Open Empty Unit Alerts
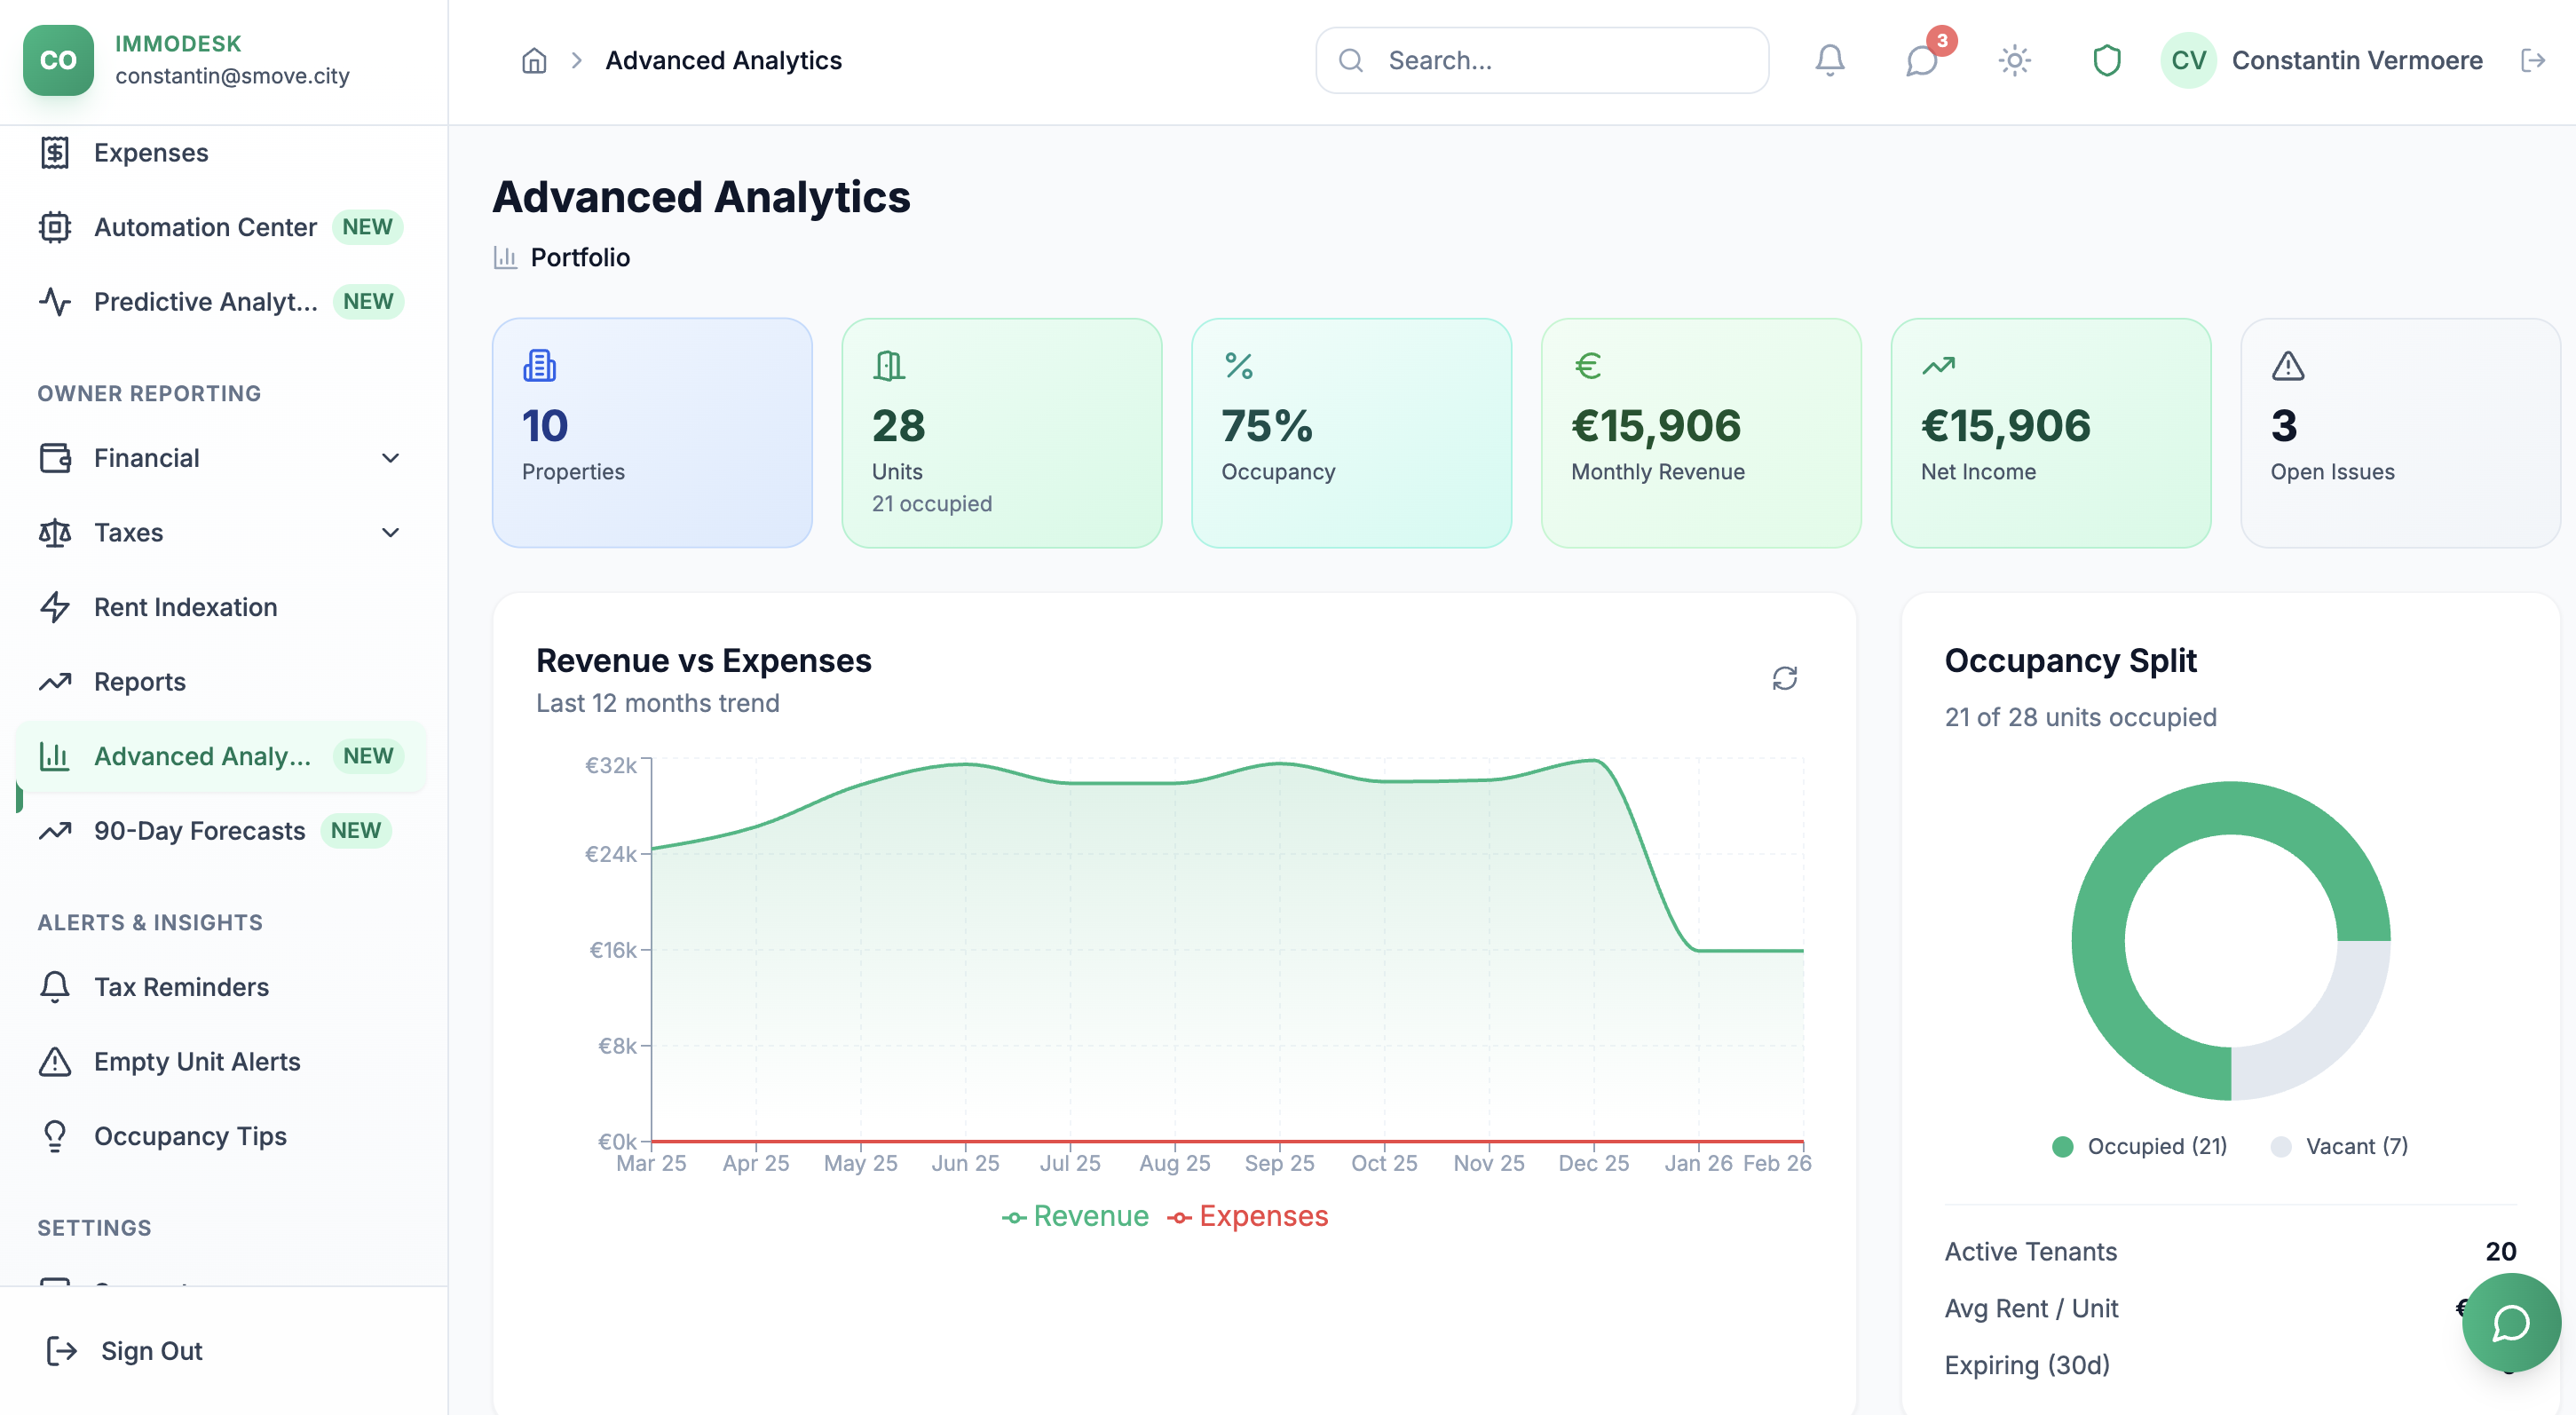The height and width of the screenshot is (1415, 2576). tap(197, 1061)
